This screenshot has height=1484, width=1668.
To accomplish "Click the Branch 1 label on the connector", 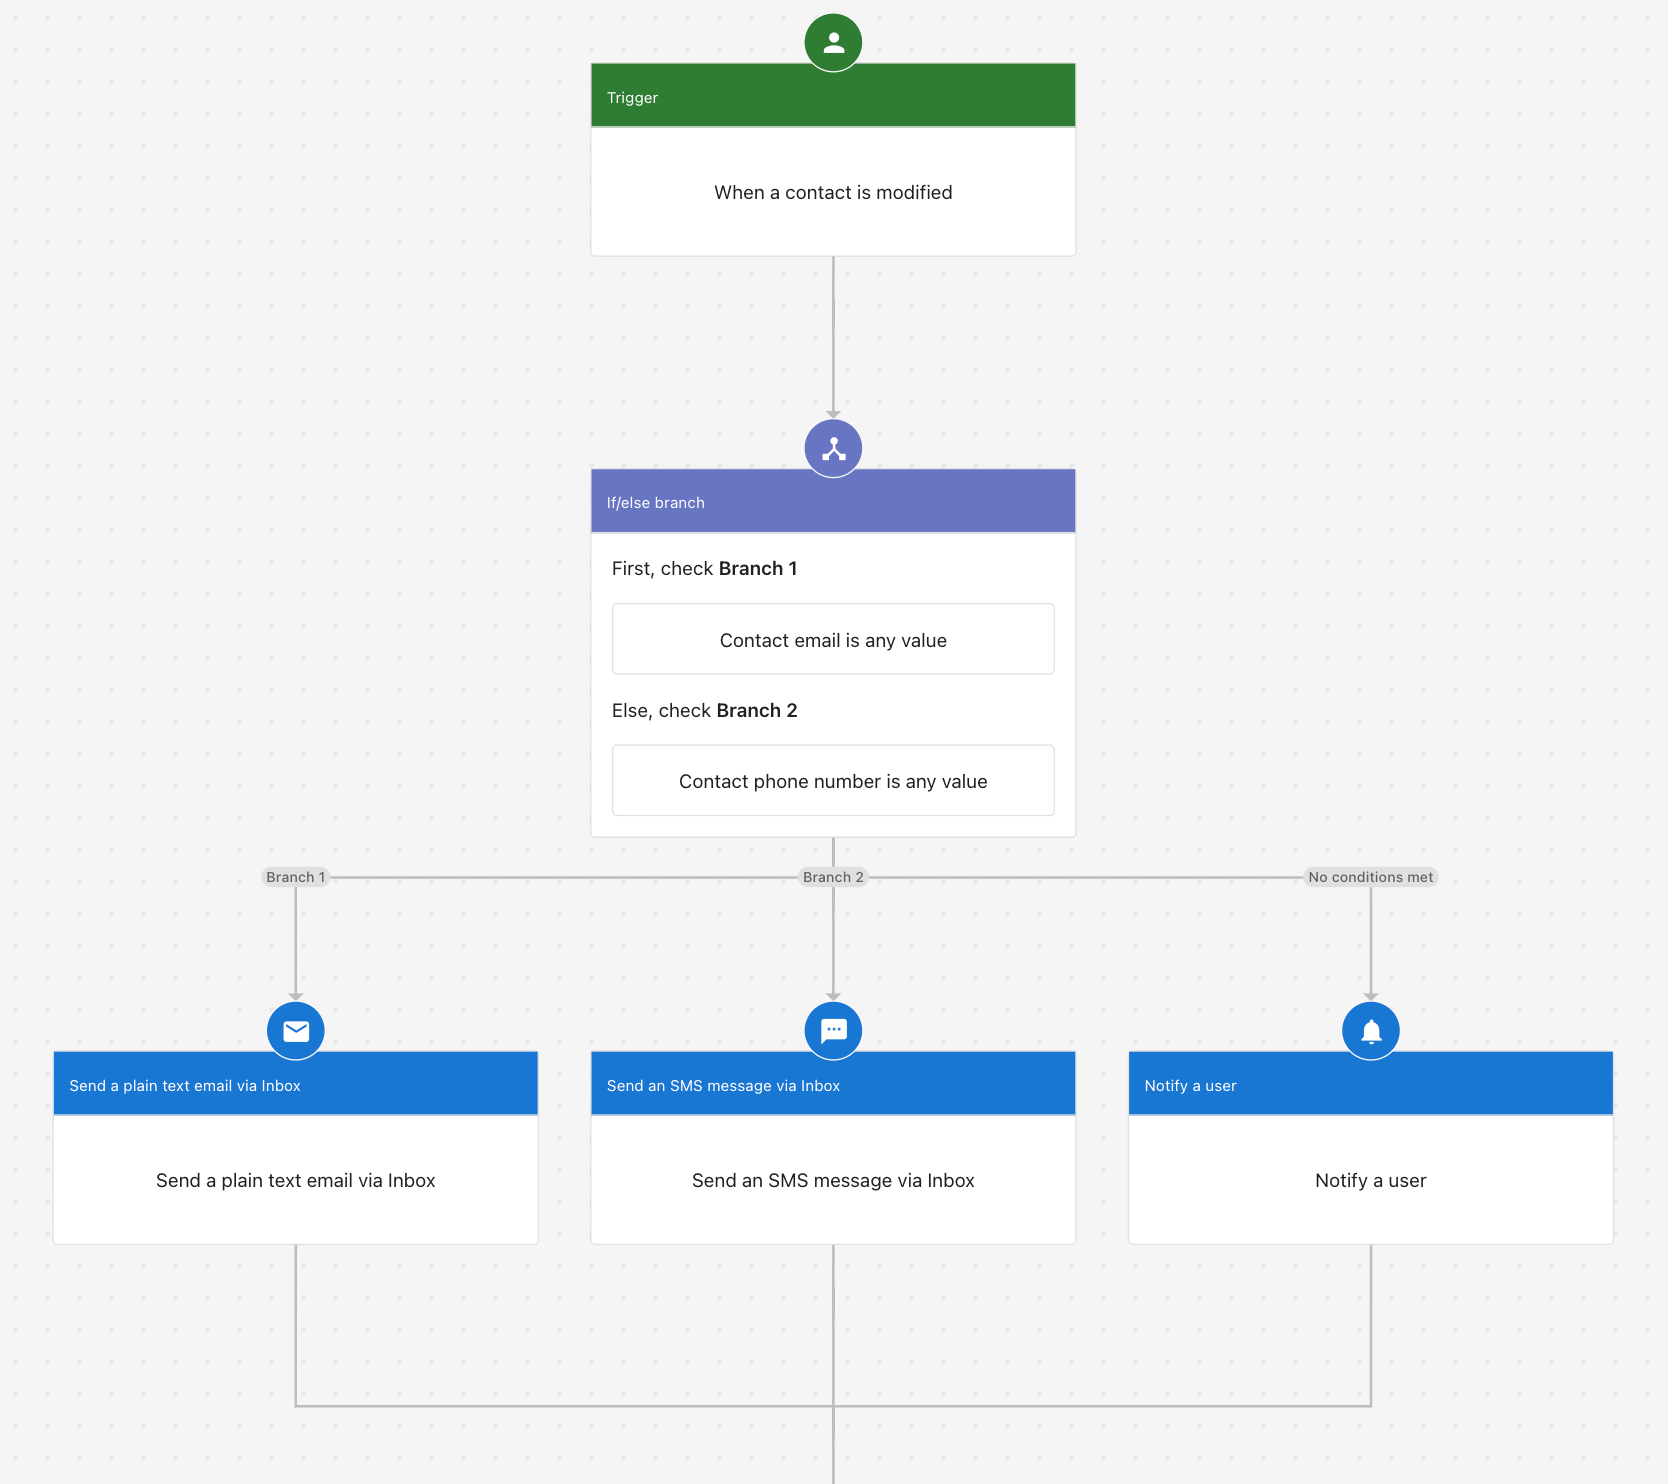I will [x=295, y=877].
